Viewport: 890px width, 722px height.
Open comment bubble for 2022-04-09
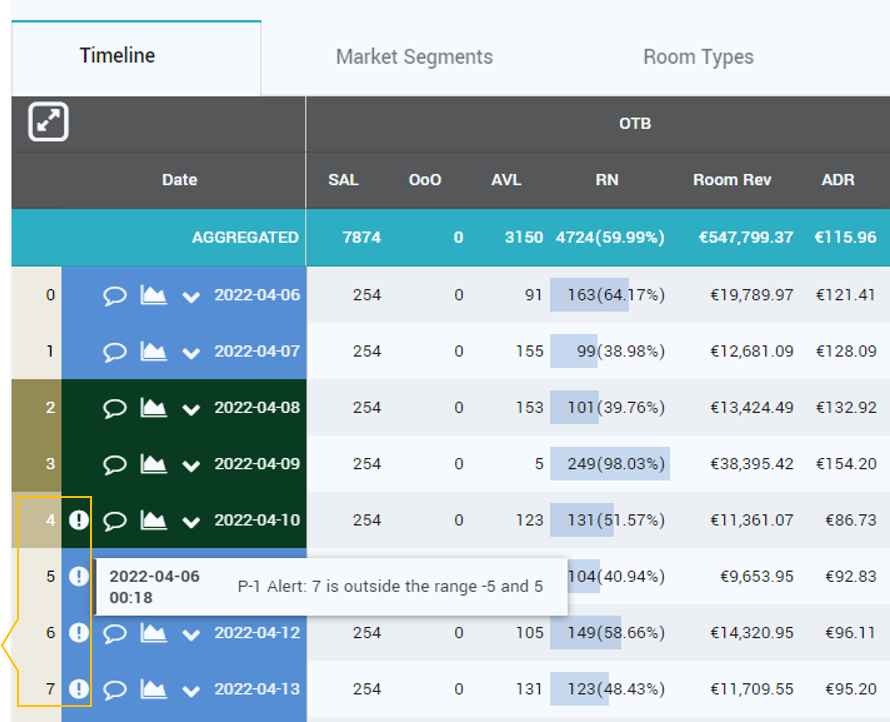pos(114,464)
